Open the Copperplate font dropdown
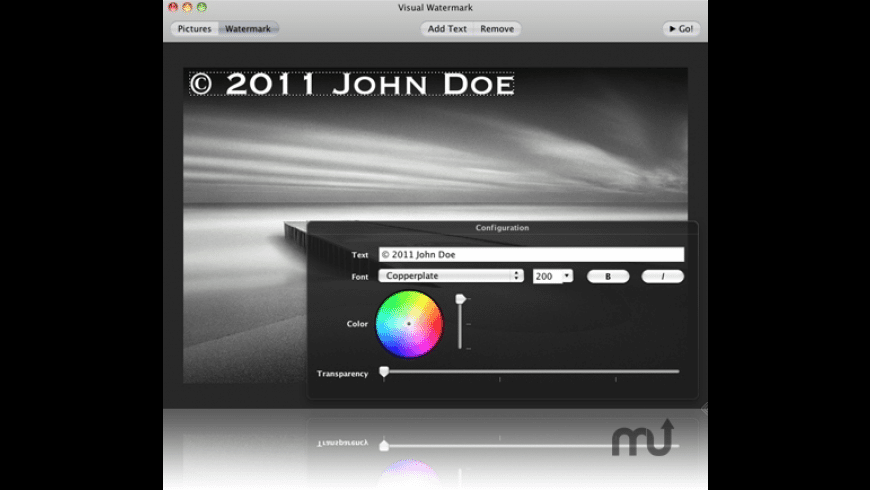The width and height of the screenshot is (870, 490). pos(451,276)
